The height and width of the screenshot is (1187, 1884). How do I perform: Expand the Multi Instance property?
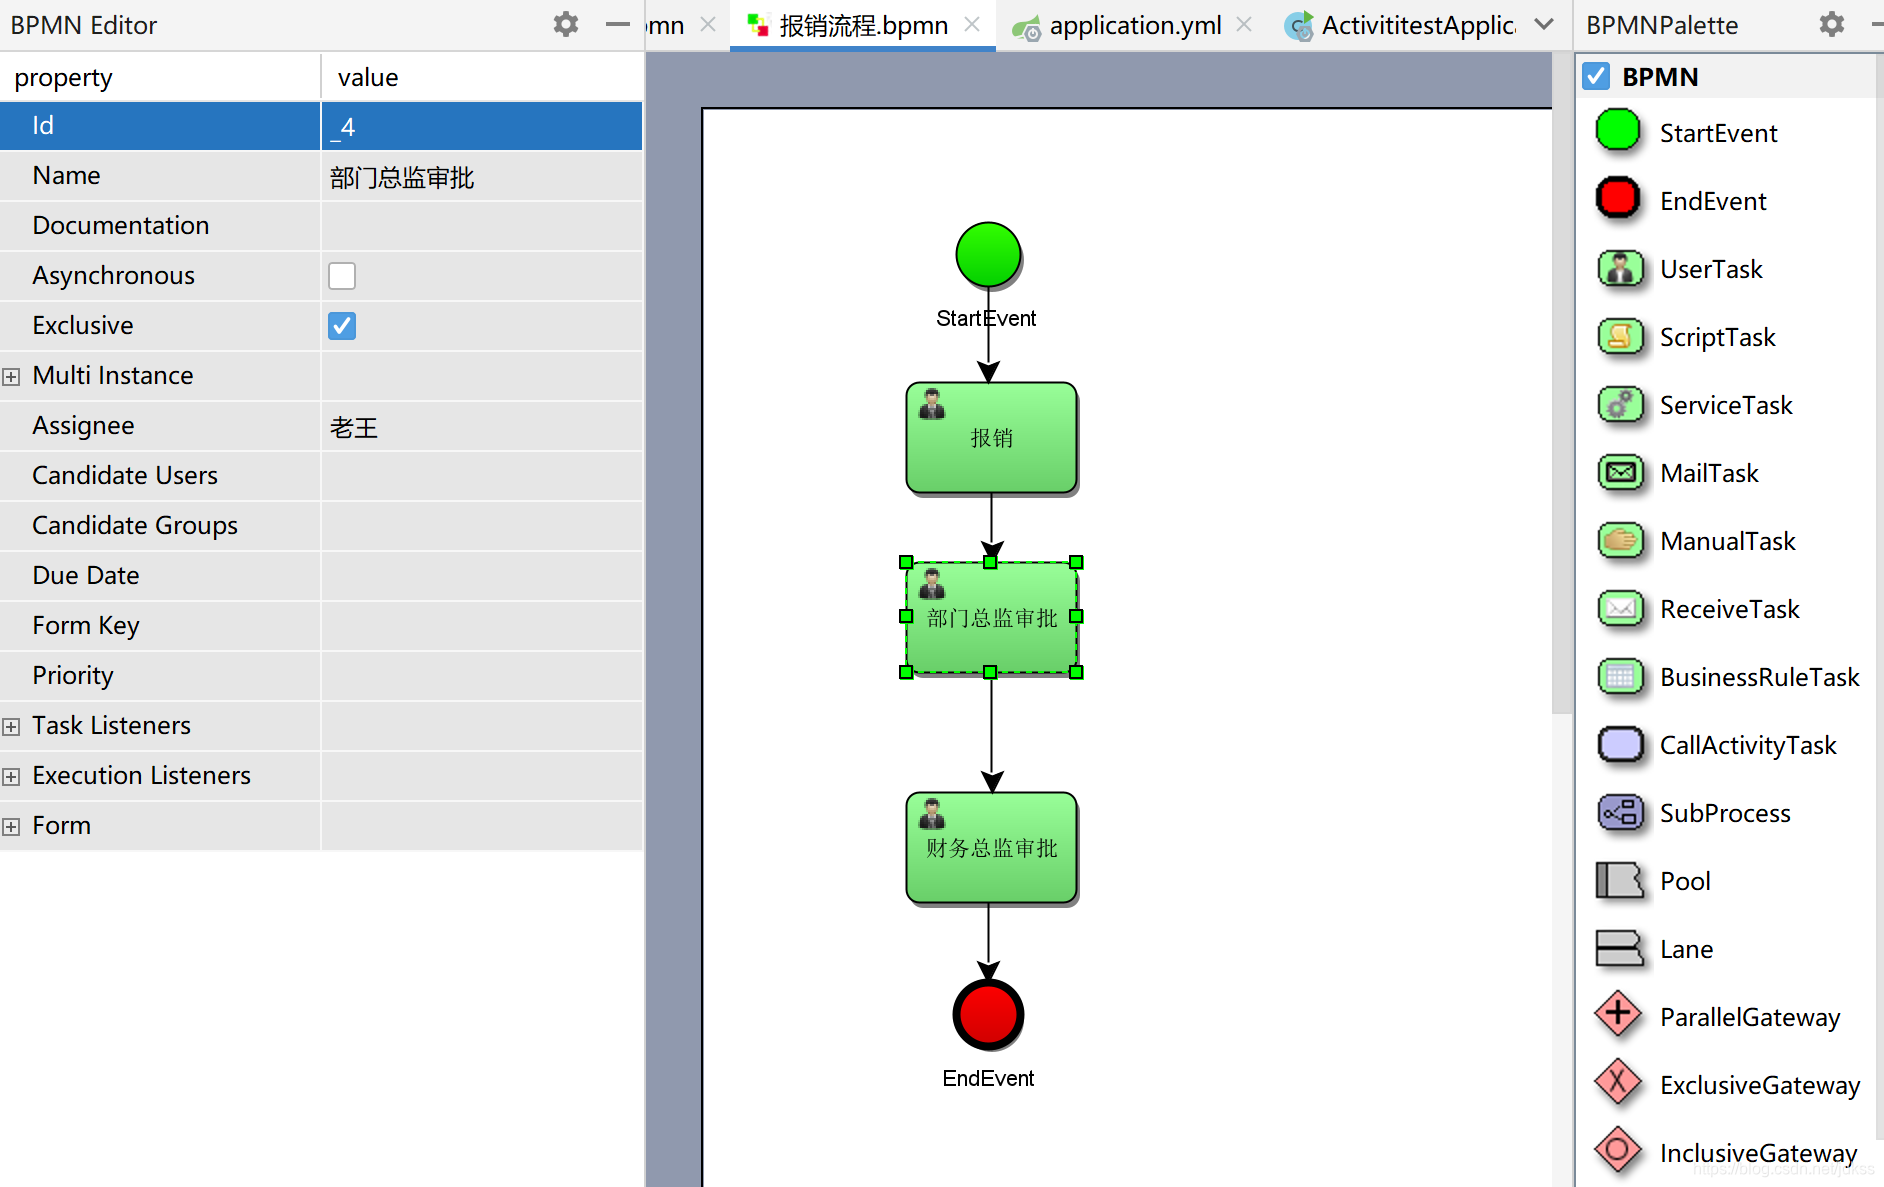click(11, 377)
